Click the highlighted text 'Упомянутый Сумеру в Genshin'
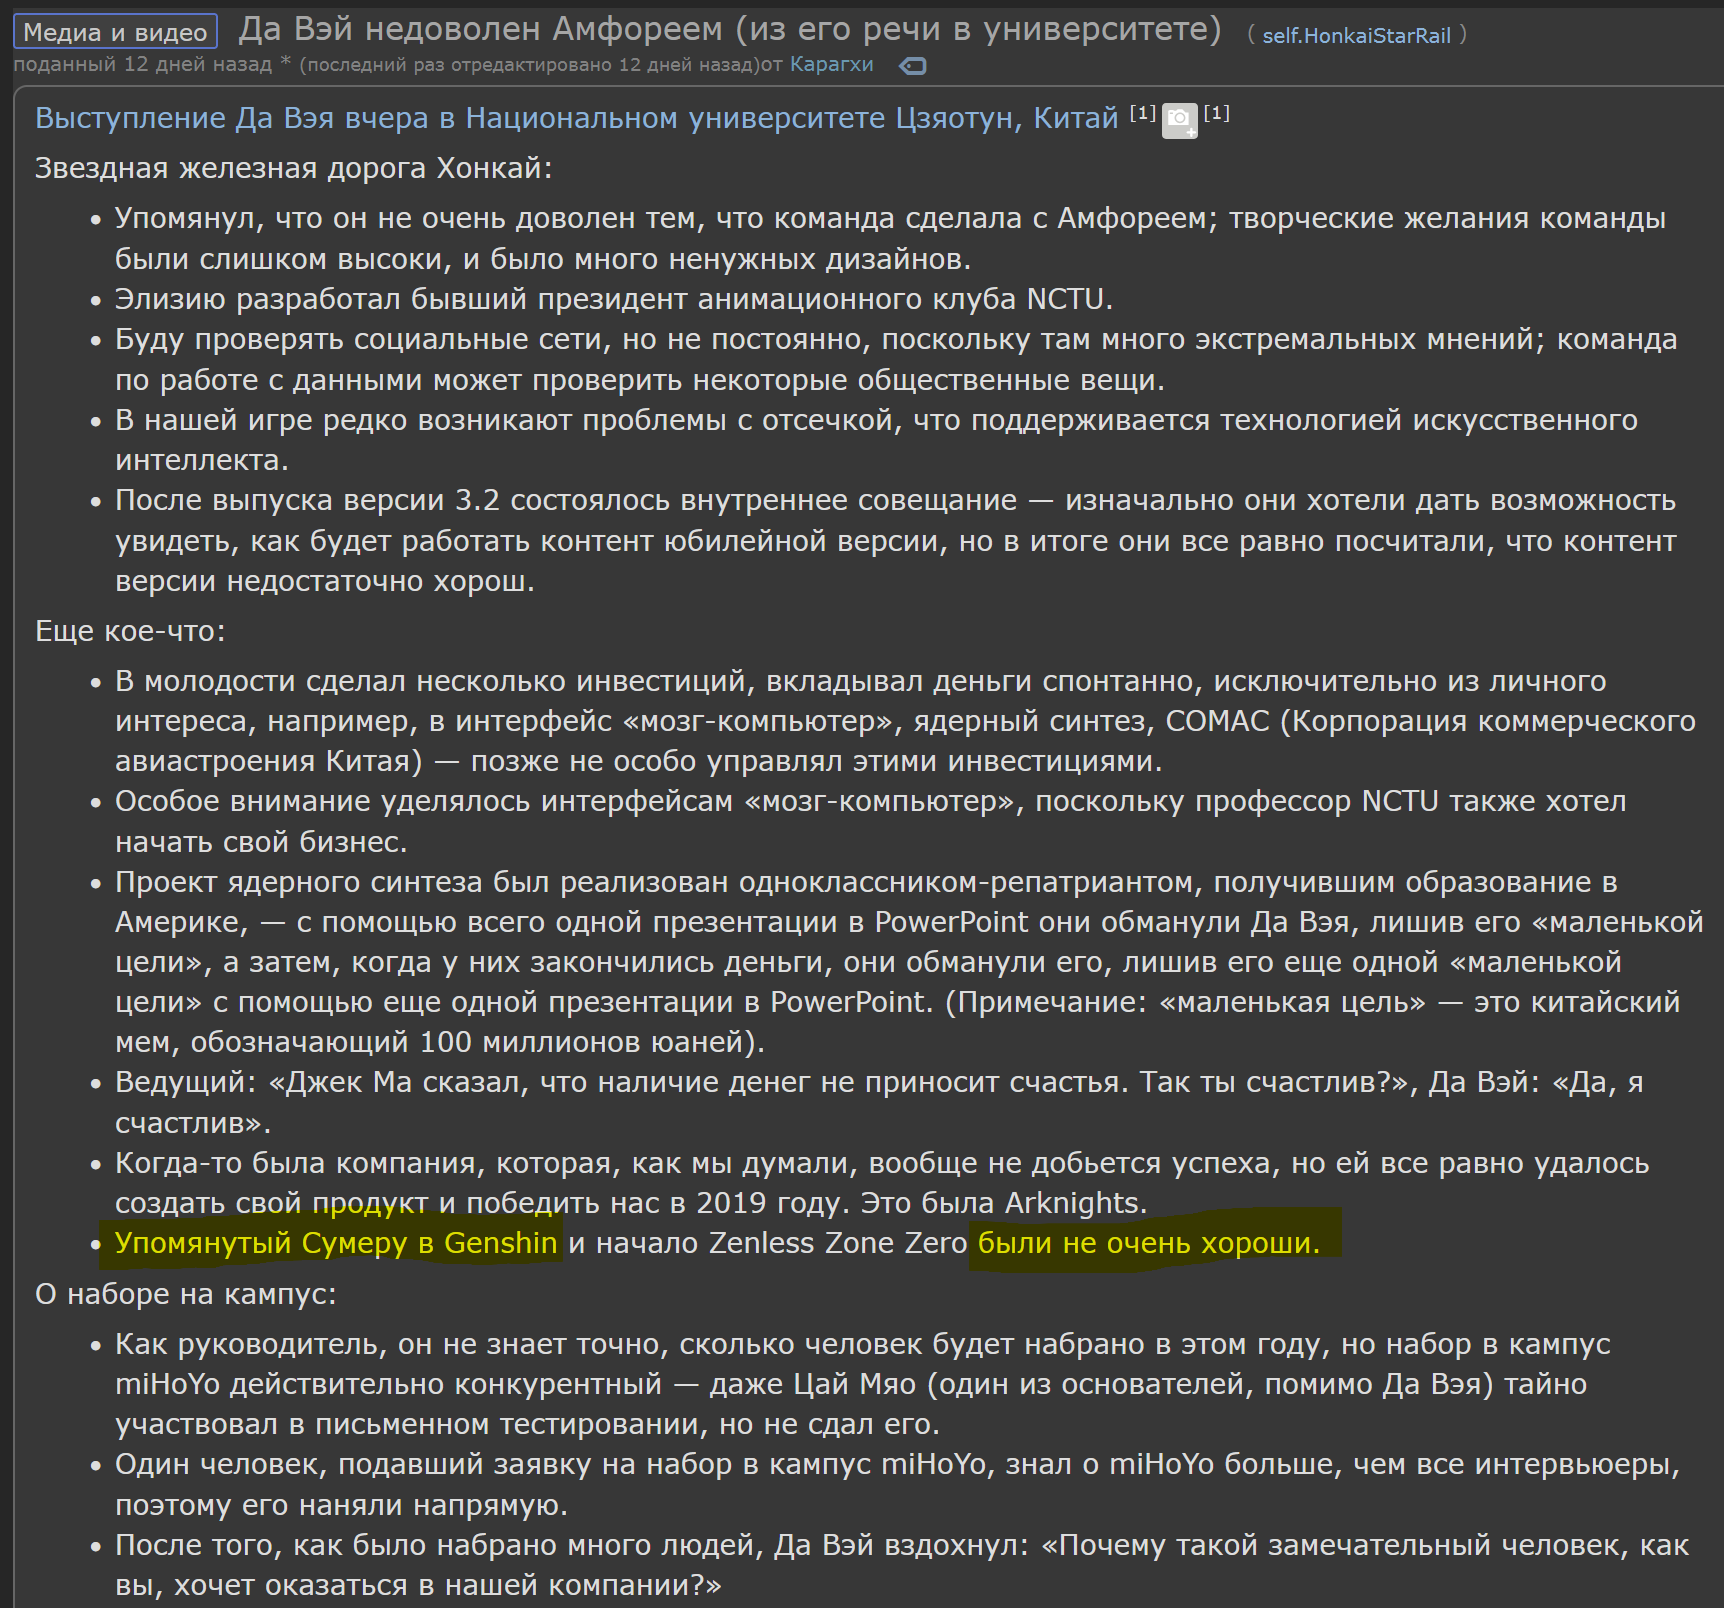1724x1608 pixels. click(x=336, y=1243)
